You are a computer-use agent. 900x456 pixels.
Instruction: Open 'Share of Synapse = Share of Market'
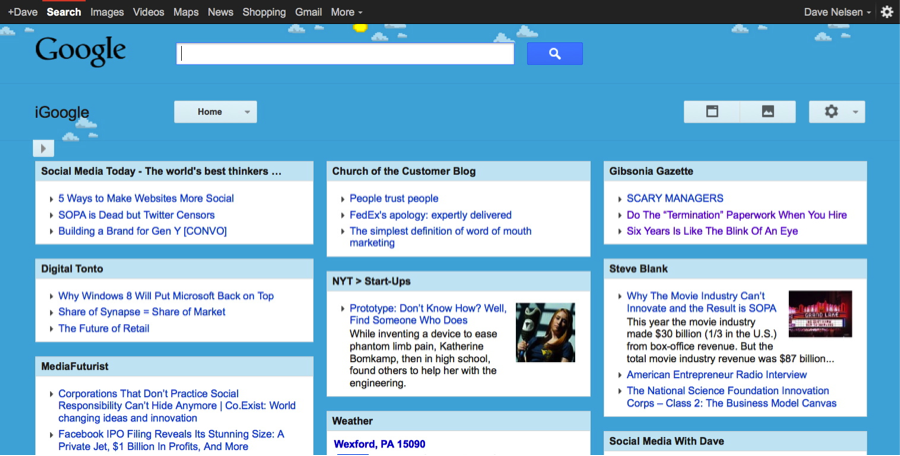click(142, 312)
